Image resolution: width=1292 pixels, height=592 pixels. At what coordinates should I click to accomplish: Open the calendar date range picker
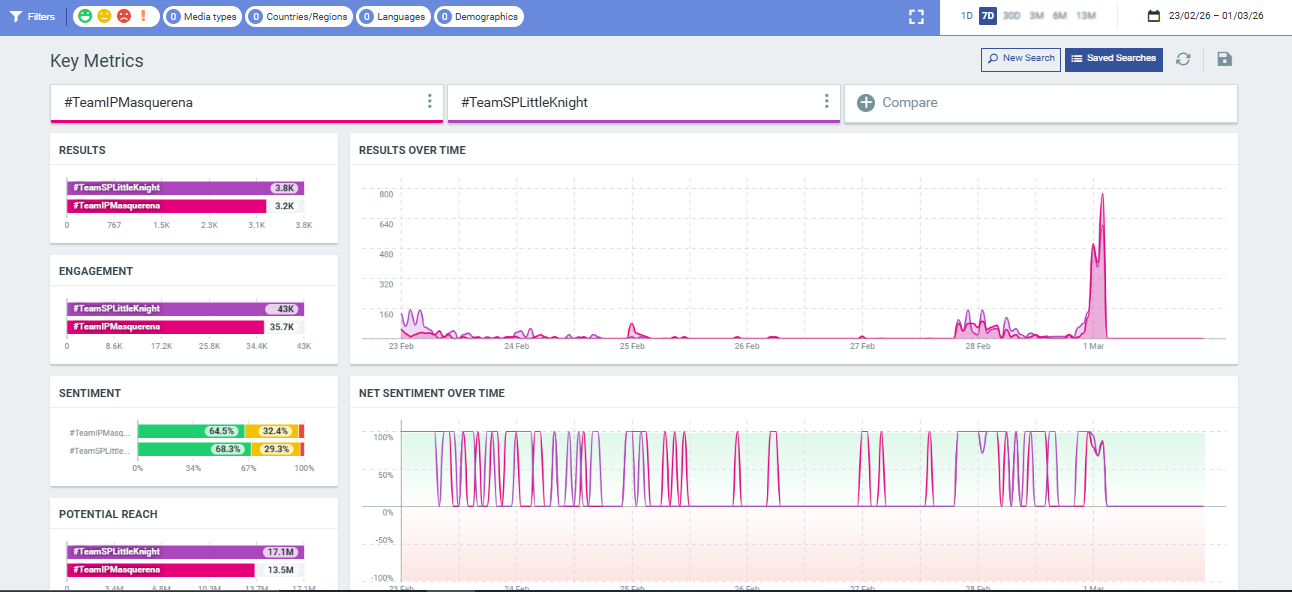point(1153,16)
